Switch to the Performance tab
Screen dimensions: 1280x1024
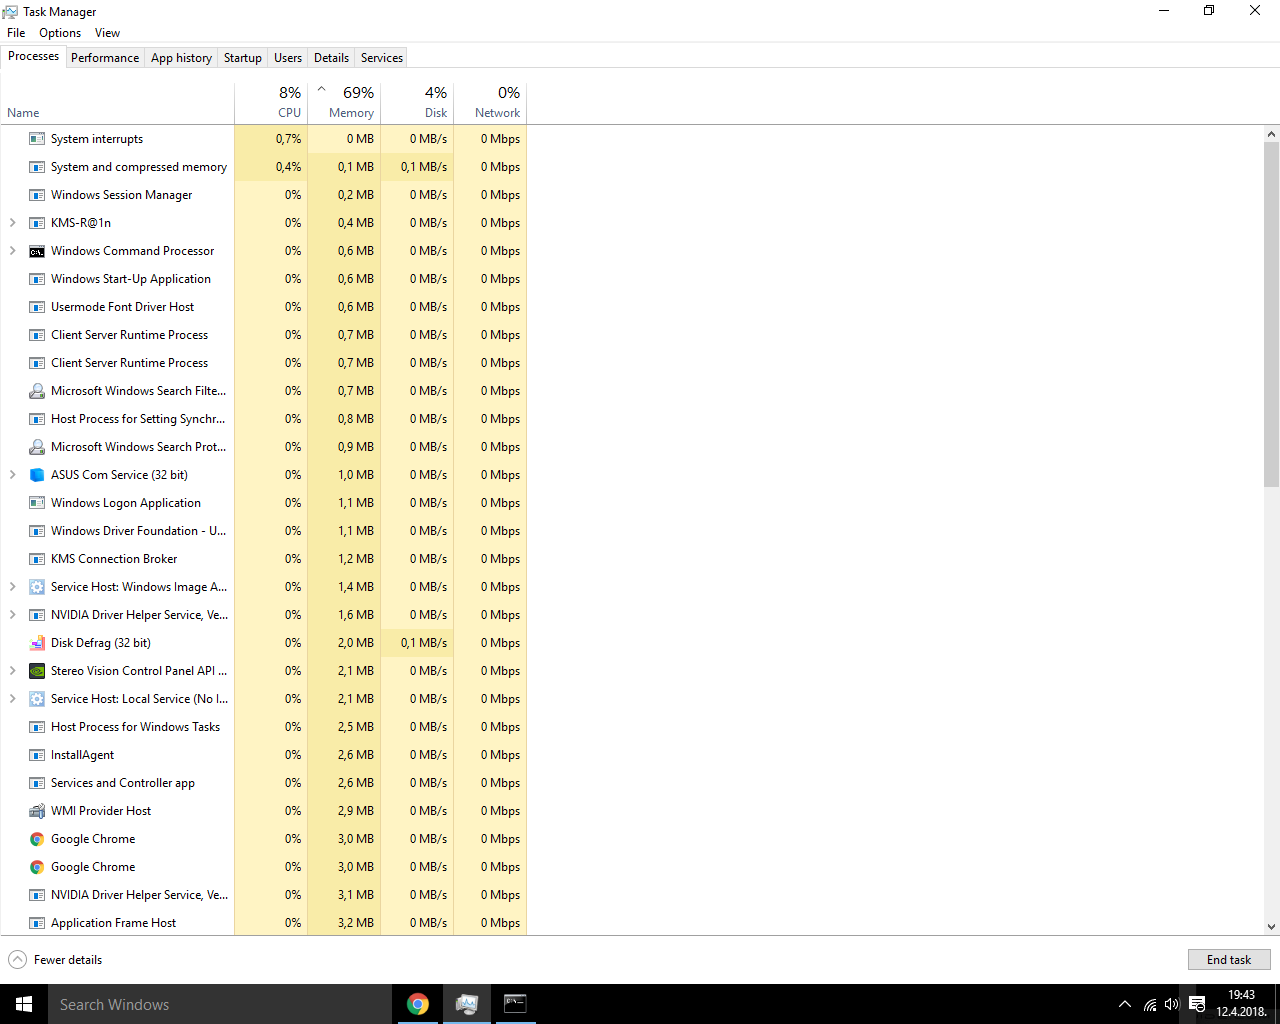coord(105,58)
